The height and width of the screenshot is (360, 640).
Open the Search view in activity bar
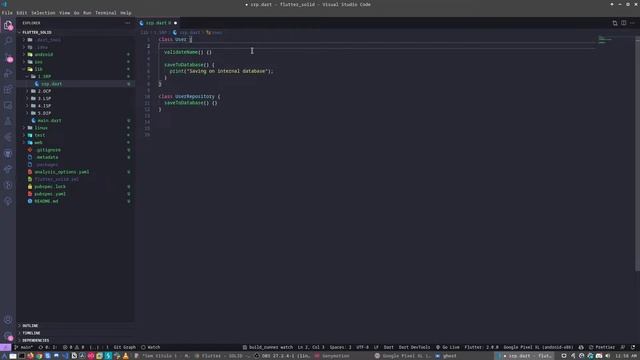pos(8,41)
